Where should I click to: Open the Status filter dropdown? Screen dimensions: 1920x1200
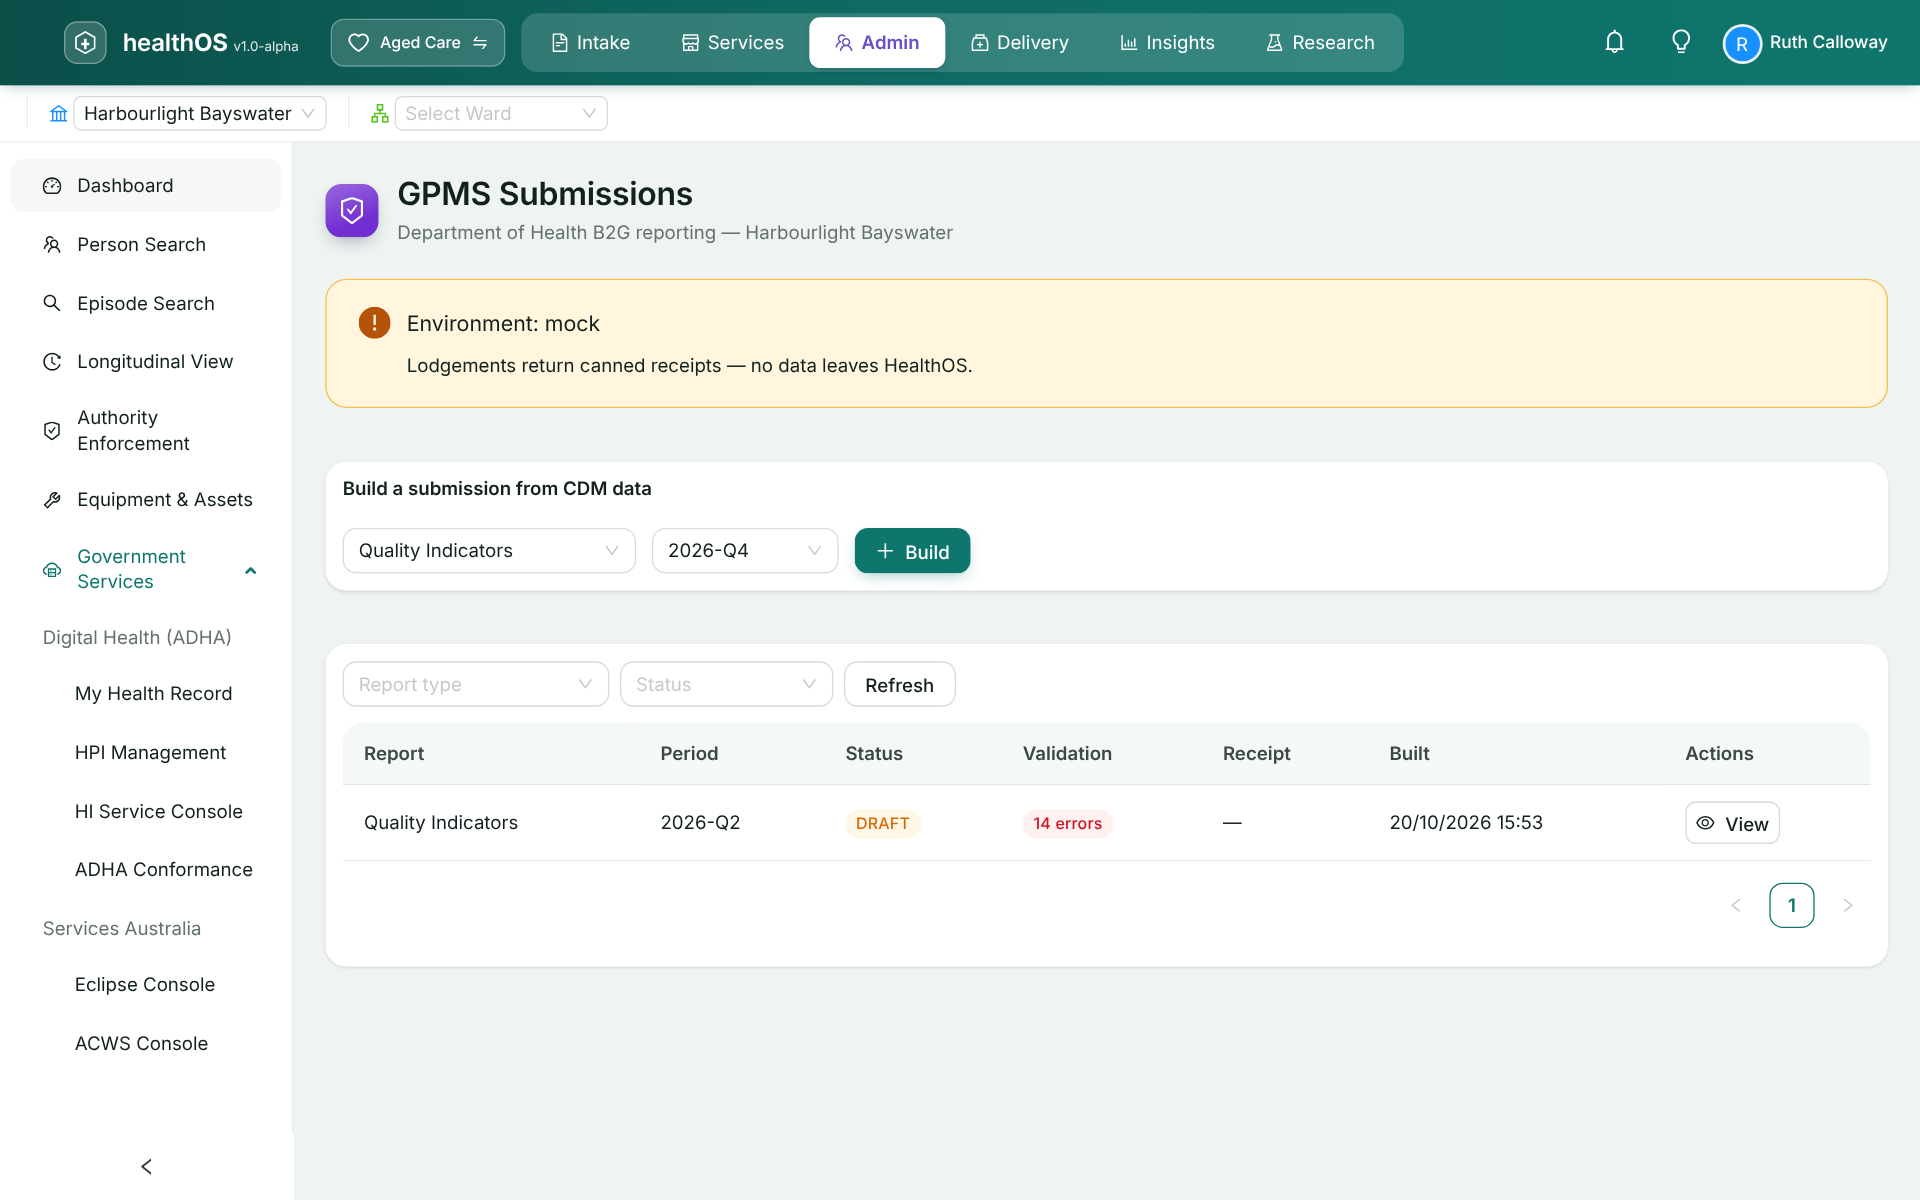coord(726,684)
